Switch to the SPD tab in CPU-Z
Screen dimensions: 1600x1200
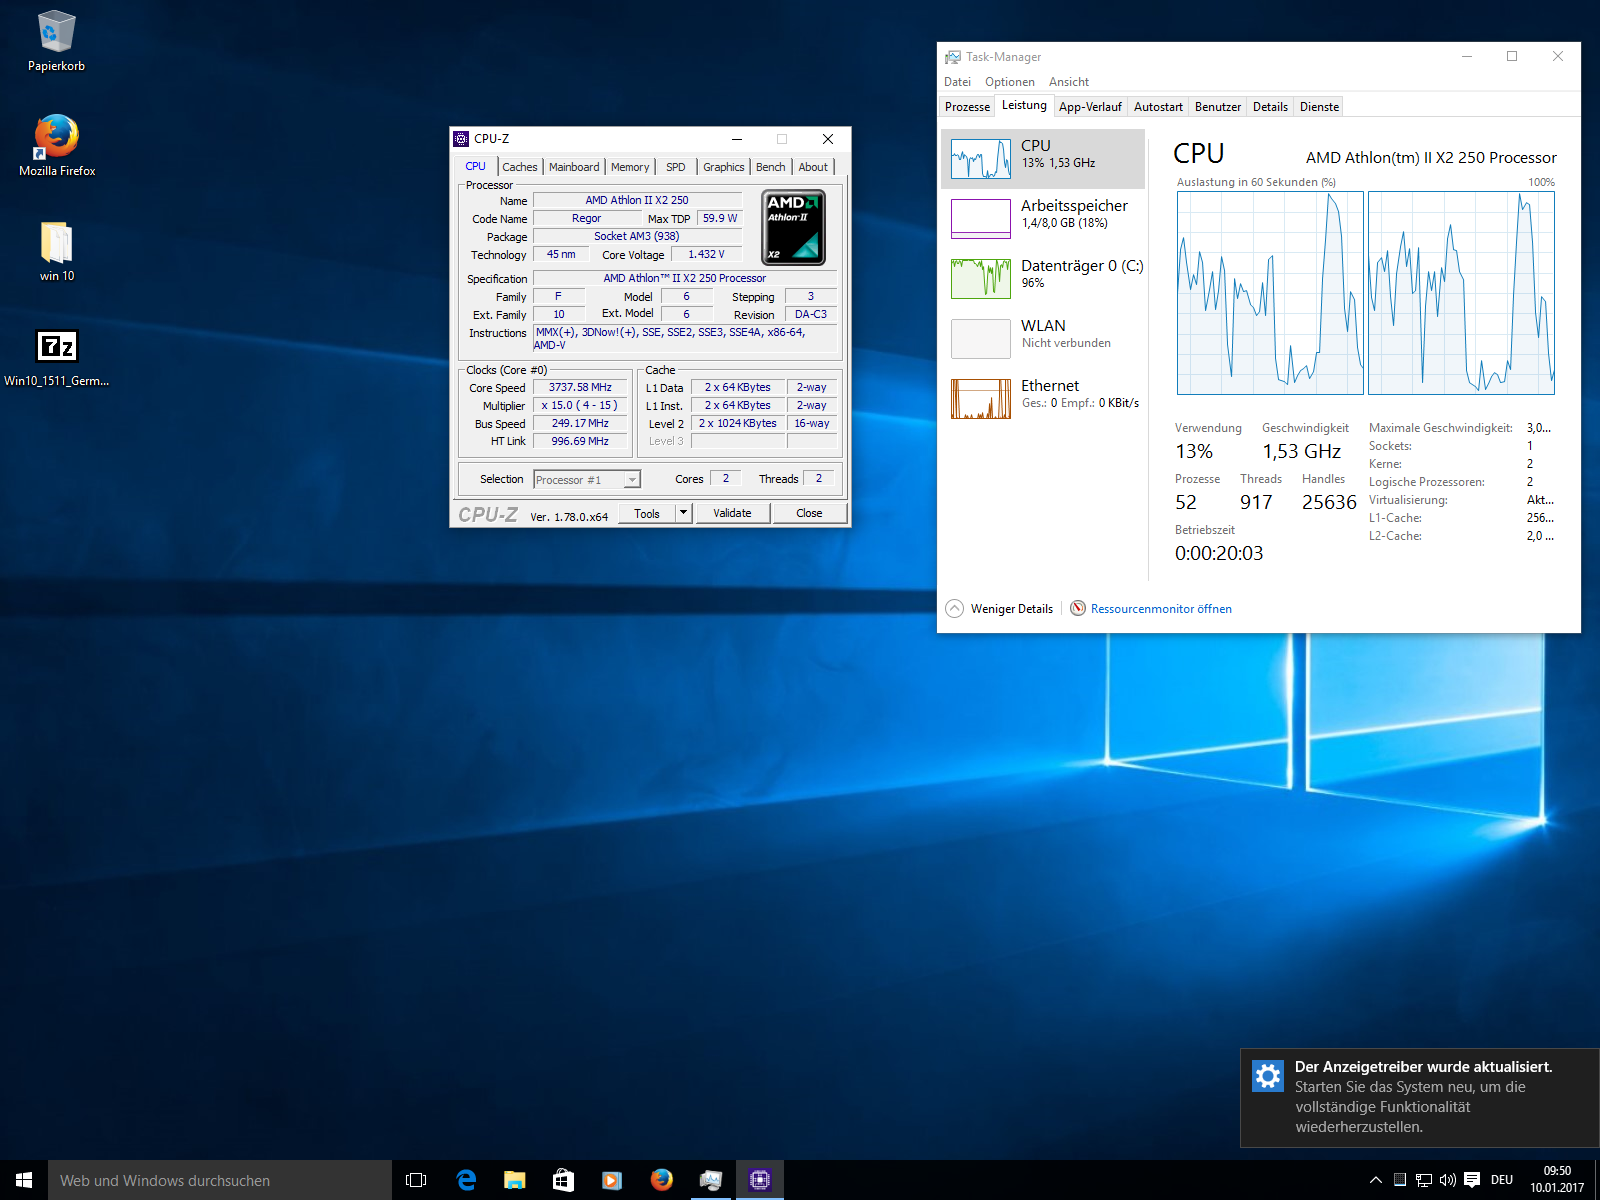[x=676, y=167]
